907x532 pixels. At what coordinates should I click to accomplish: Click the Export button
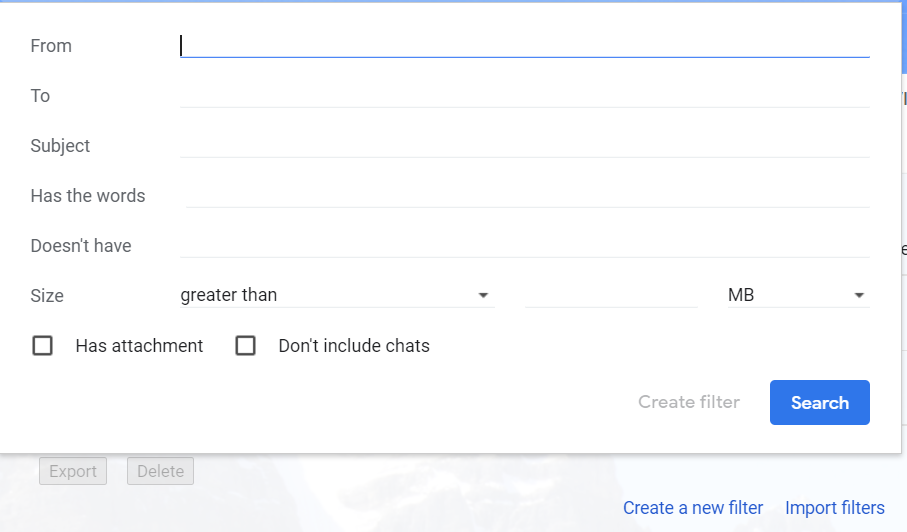73,471
